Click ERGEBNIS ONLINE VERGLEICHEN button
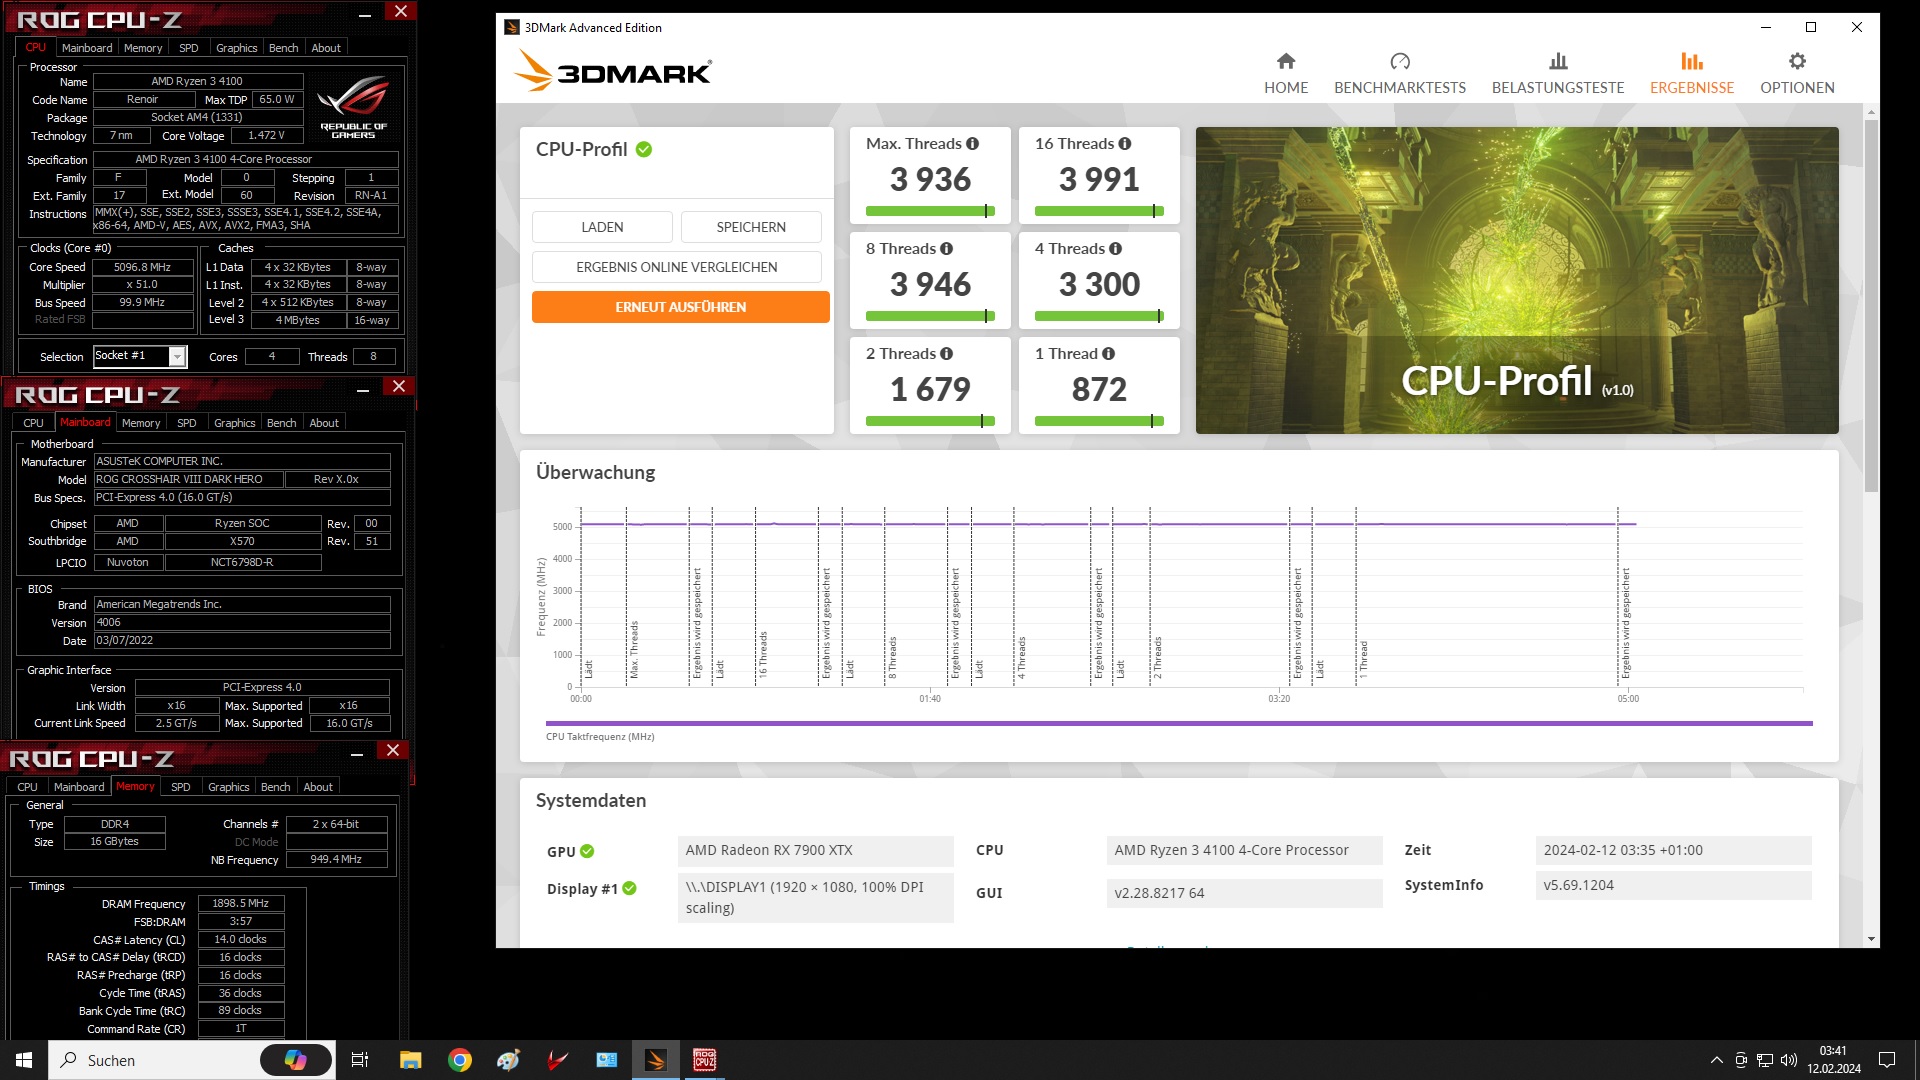Screen dimensions: 1920x1080 point(677,267)
